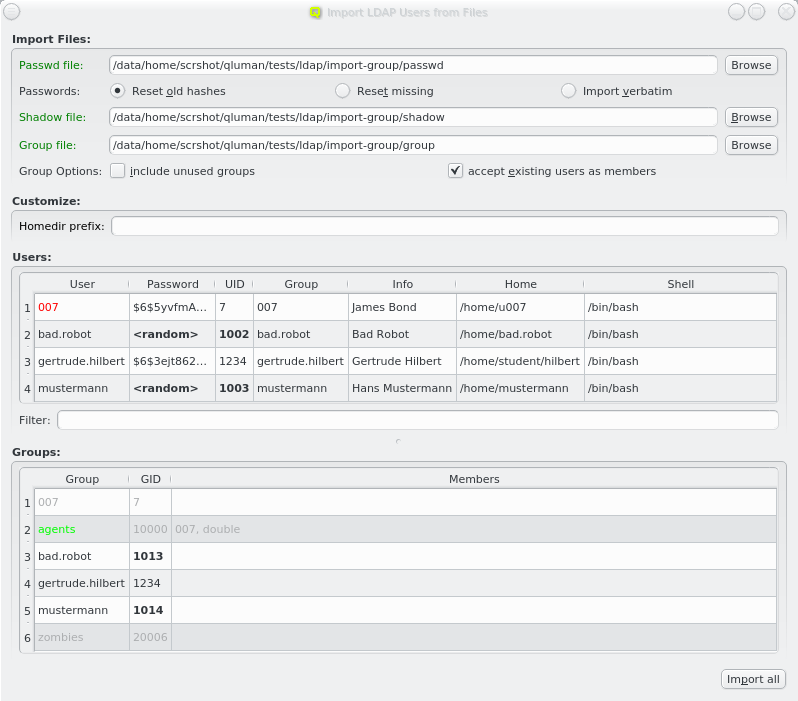The image size is (798, 701).
Task: Select groups table row header 5
Action: 27,610
